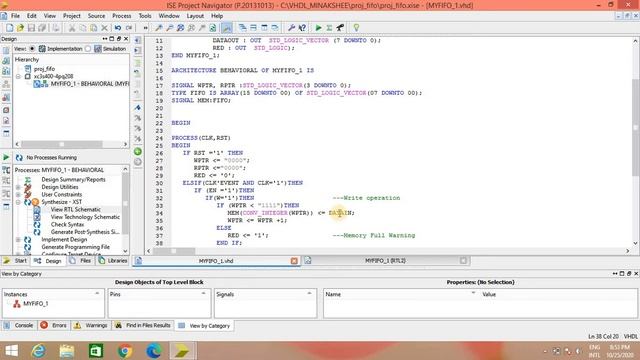Click the Instances column sort arrow
640x360 pixels.
tap(97, 293)
